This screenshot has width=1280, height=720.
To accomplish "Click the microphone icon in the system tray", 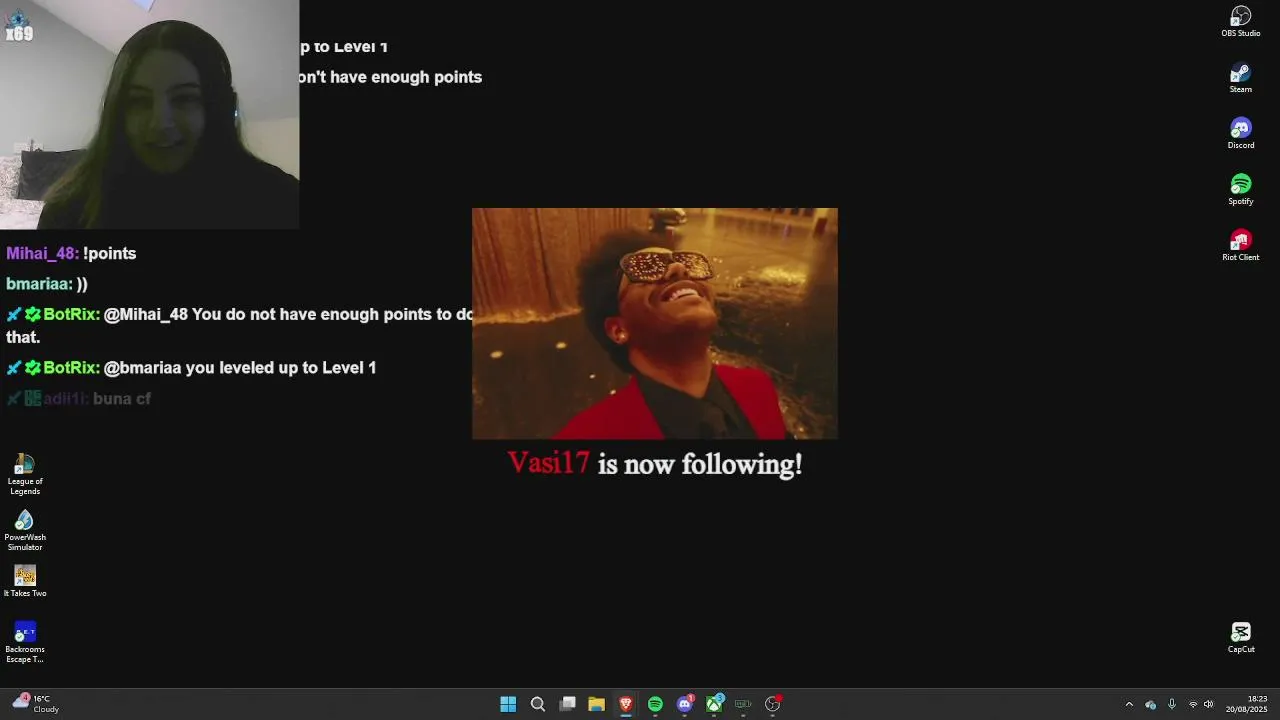I will coord(1171,704).
